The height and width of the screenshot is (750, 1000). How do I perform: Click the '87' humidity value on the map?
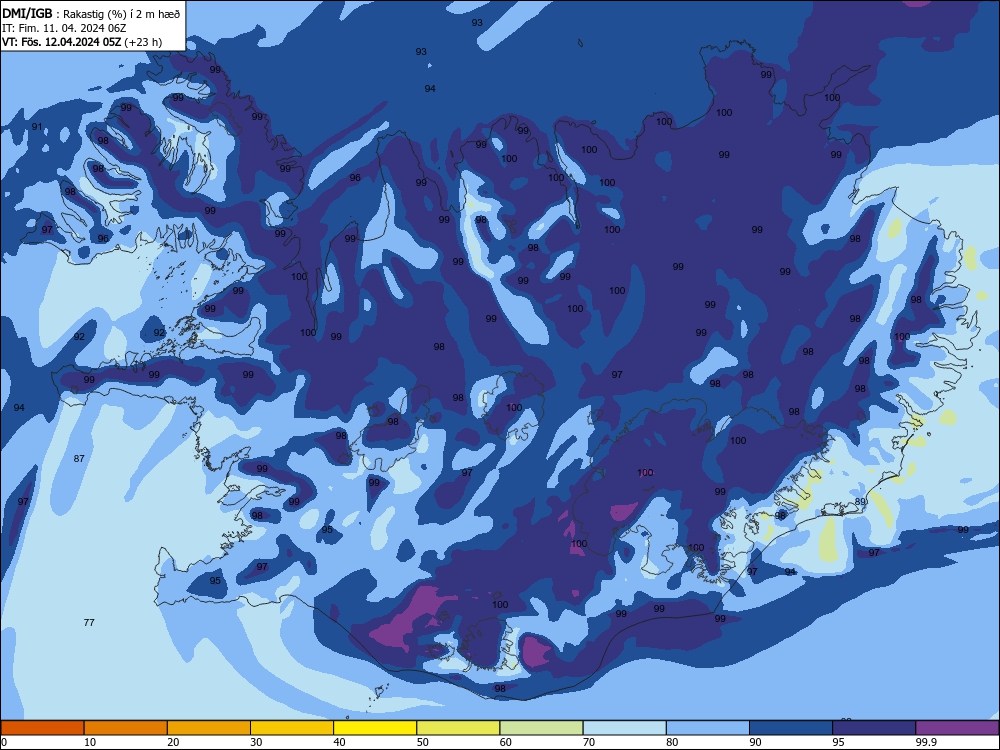(x=79, y=459)
